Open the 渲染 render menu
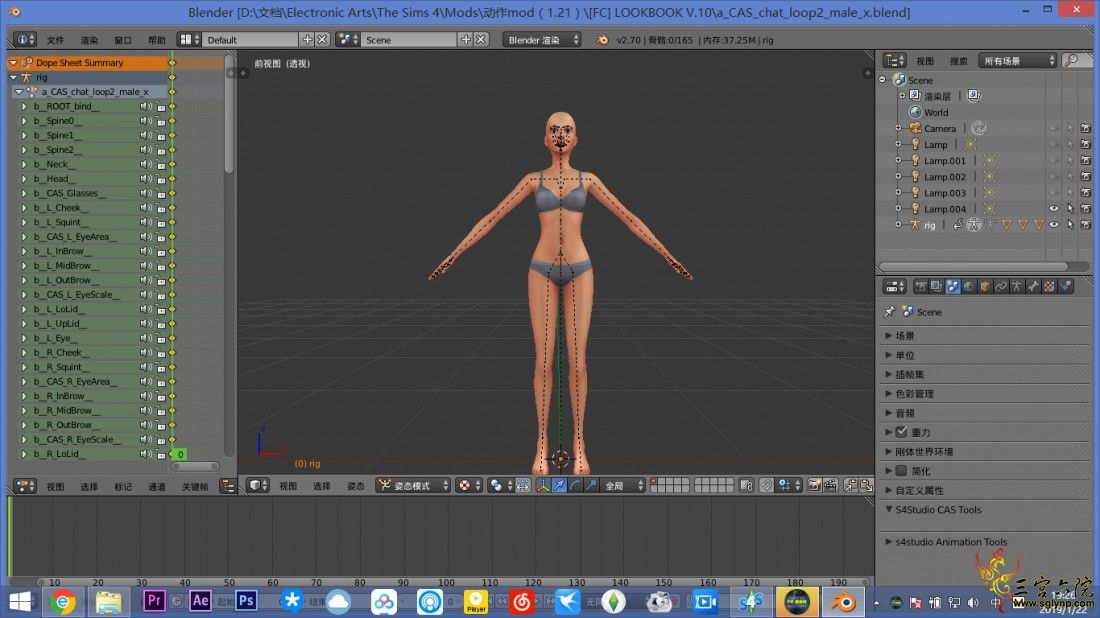The image size is (1100, 618). click(x=89, y=40)
